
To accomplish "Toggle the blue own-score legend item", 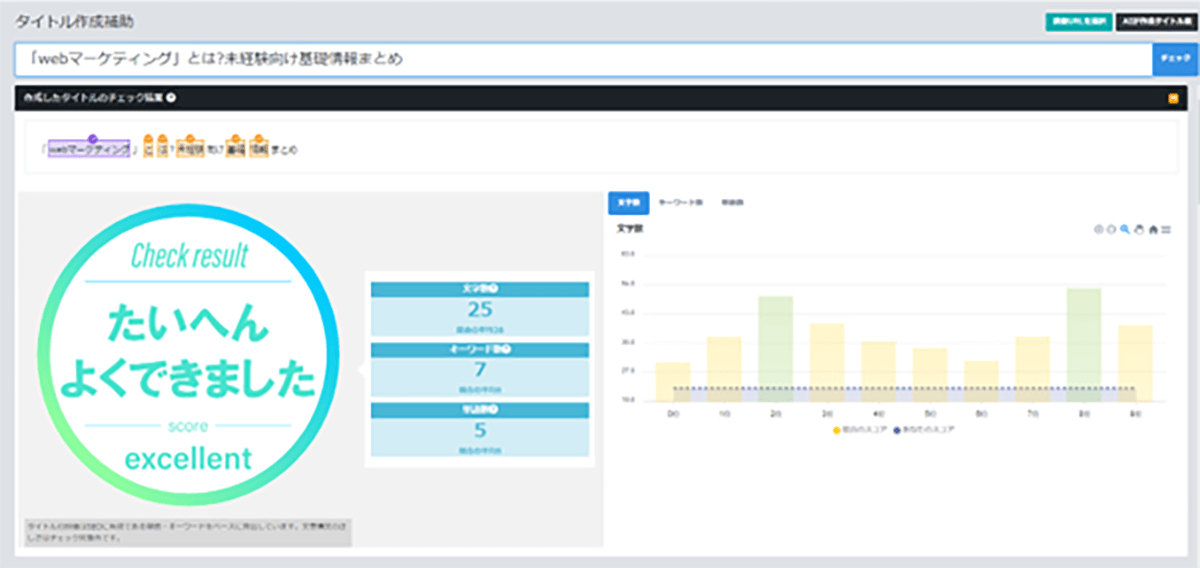I will (917, 429).
